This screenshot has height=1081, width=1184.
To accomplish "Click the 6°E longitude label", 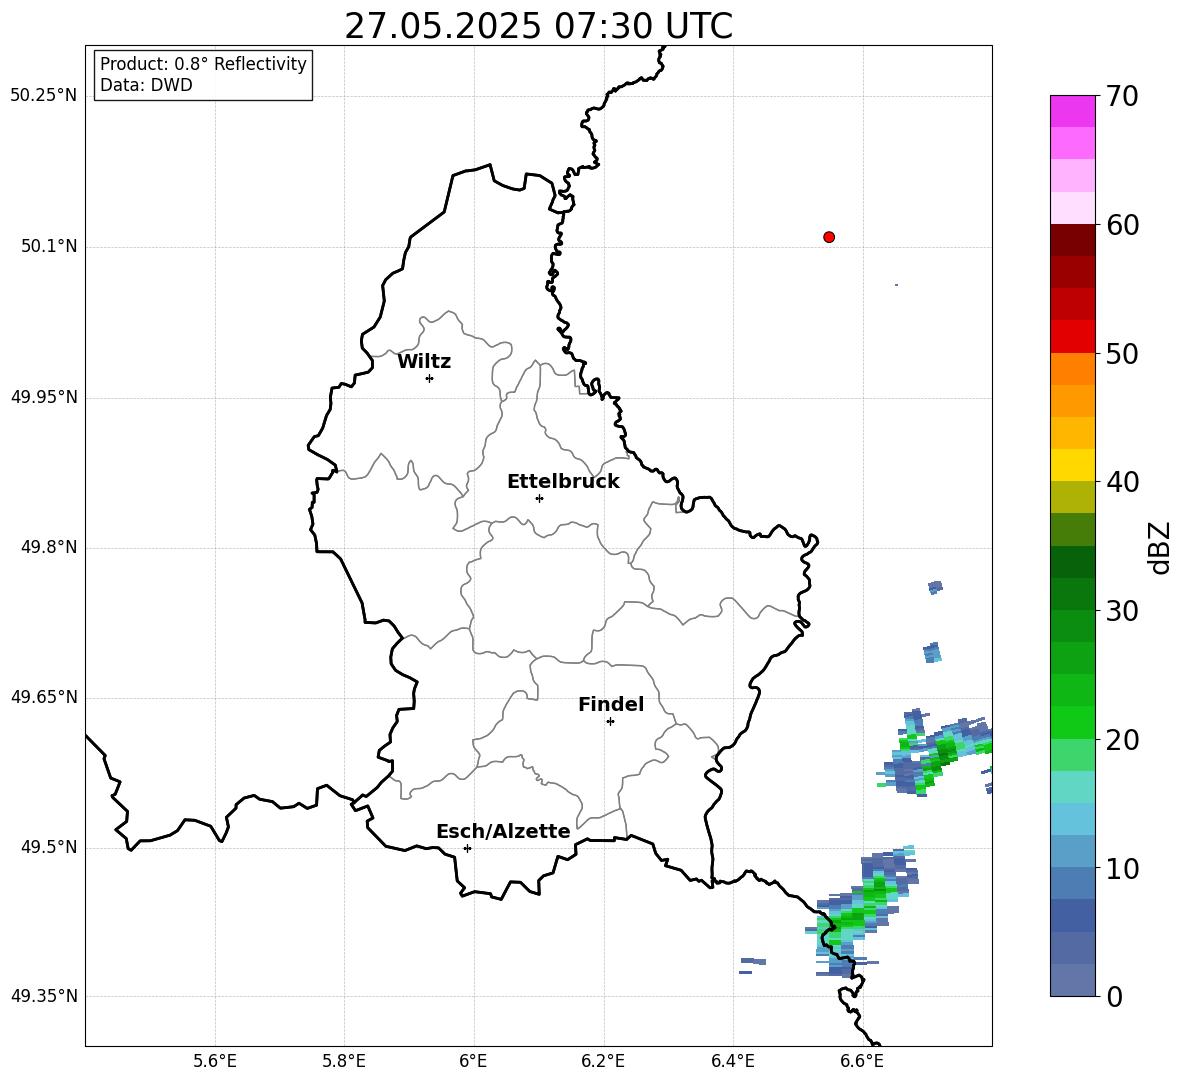I will click(x=473, y=1061).
